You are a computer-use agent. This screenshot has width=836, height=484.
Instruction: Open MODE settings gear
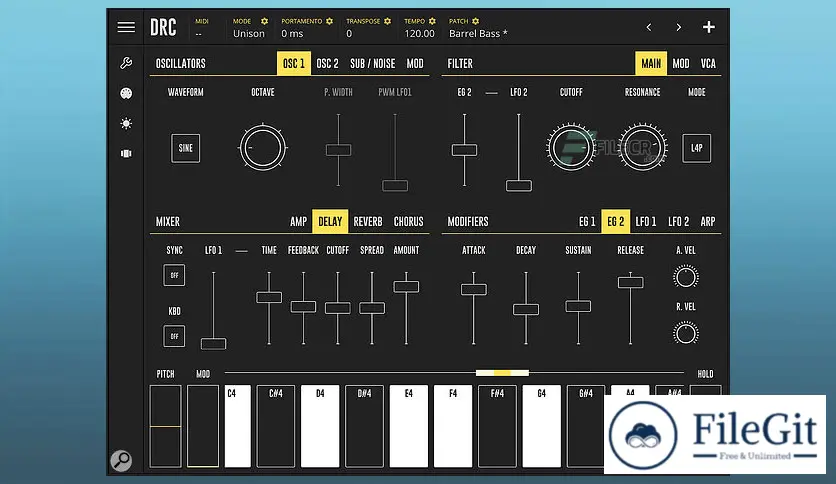[x=264, y=21]
